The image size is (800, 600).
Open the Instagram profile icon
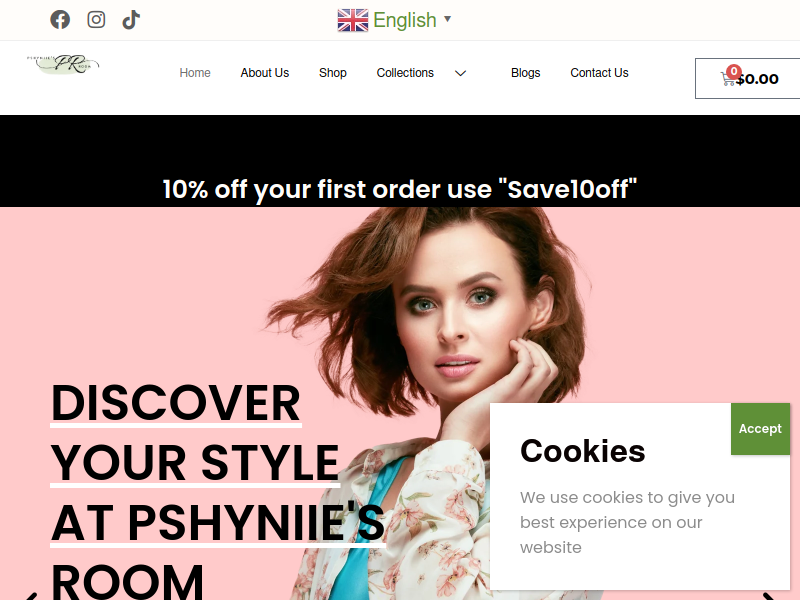point(96,20)
